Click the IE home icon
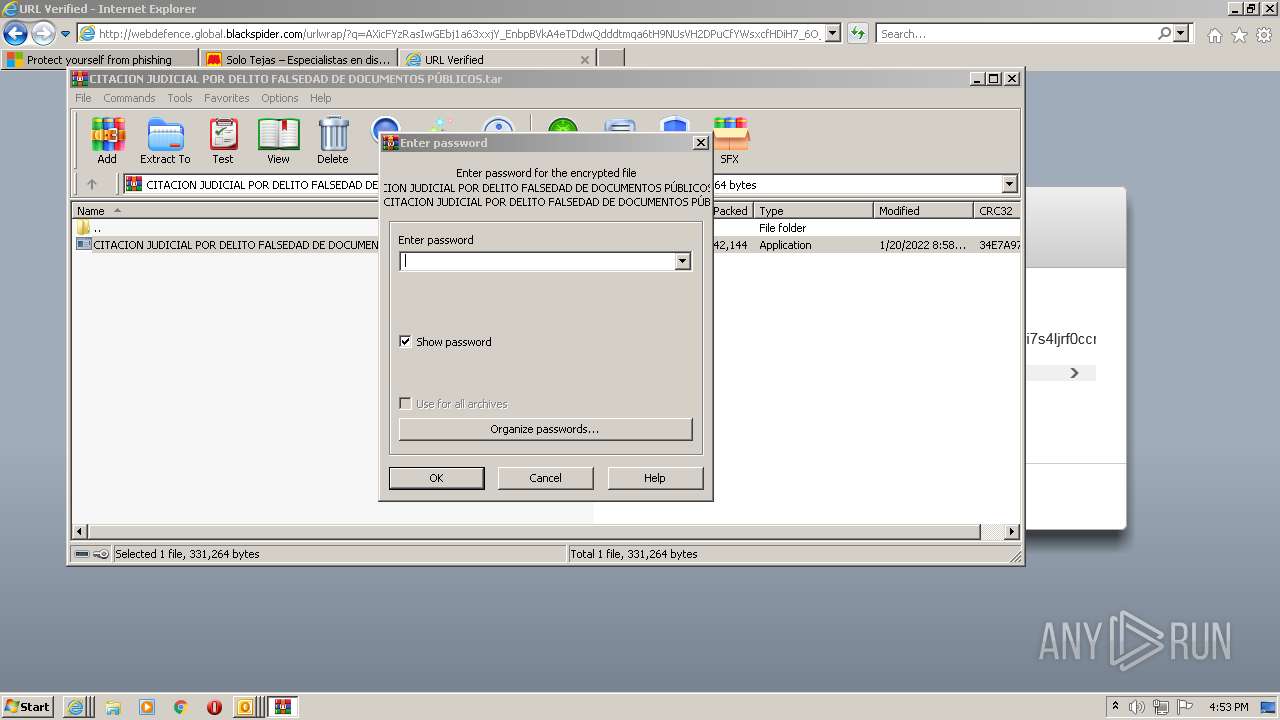 coord(1214,35)
